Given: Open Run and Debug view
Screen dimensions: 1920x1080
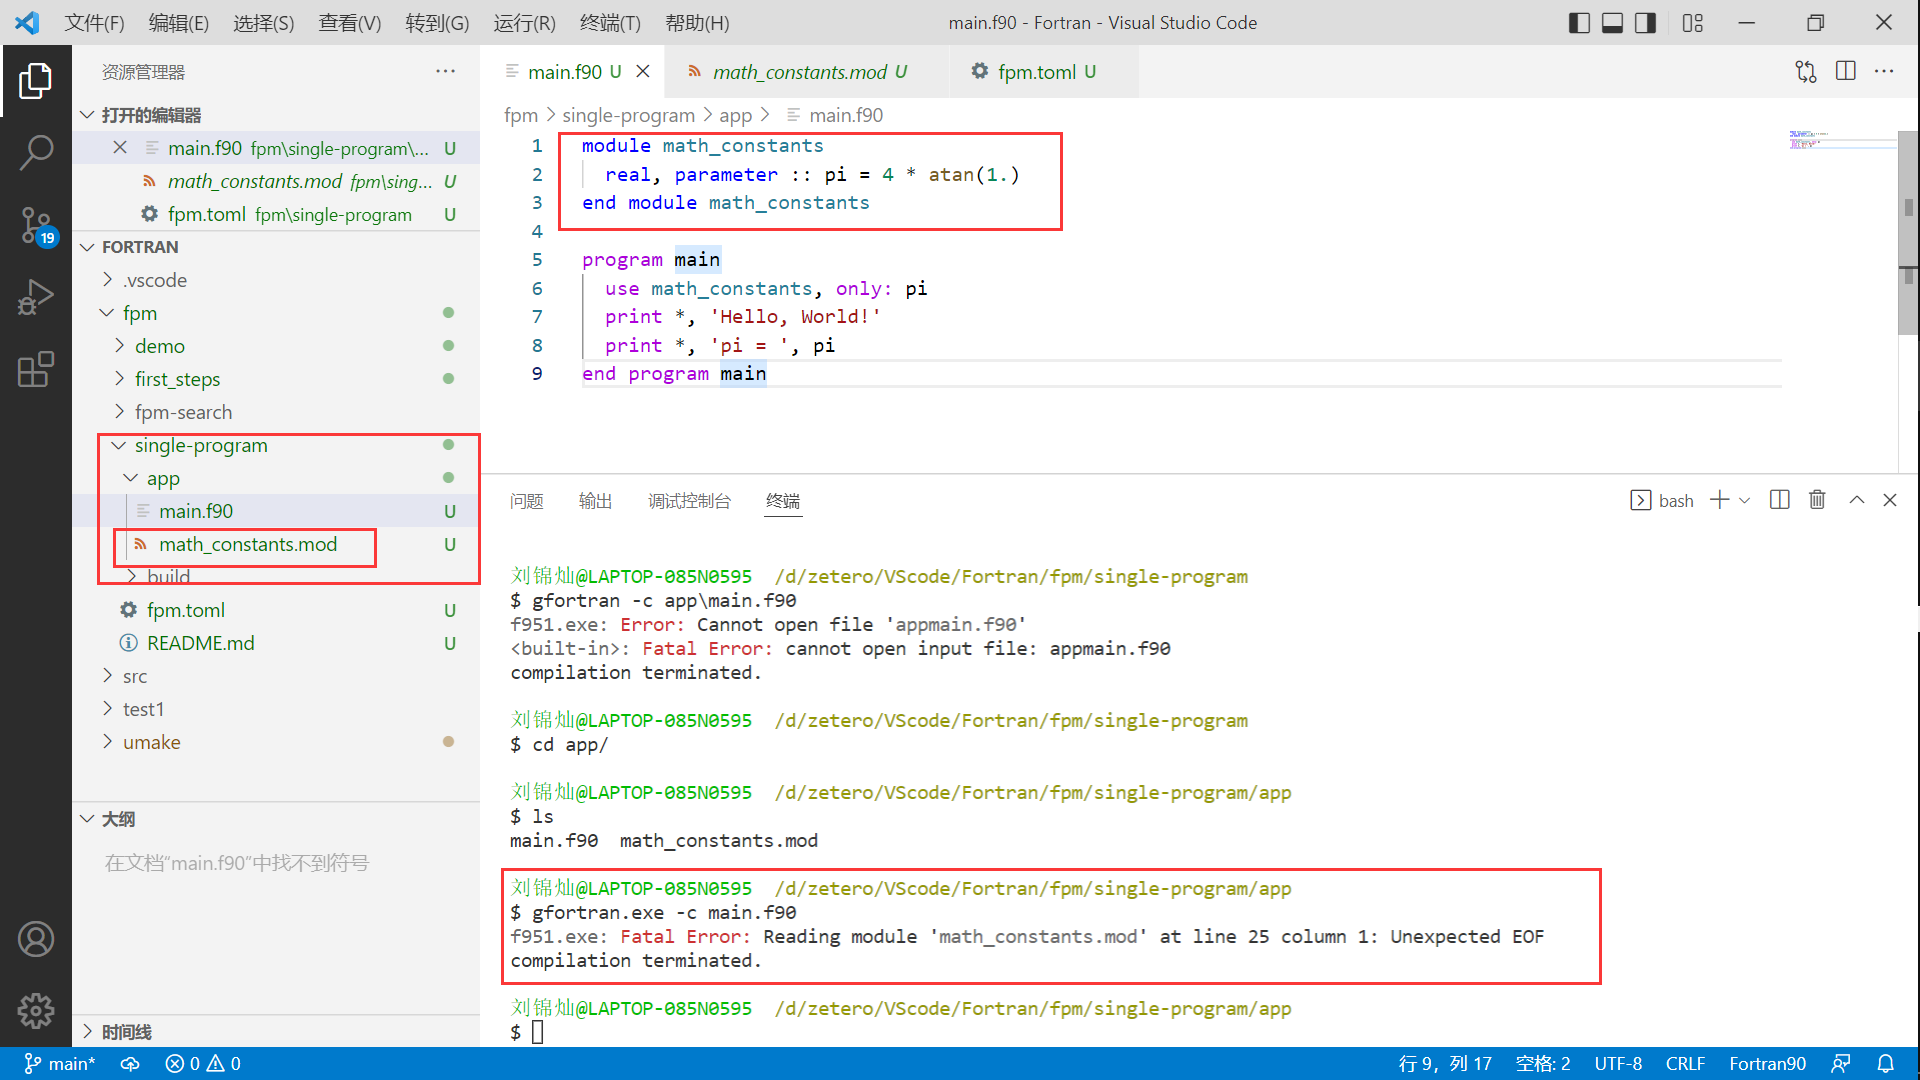Looking at the screenshot, I should pyautogui.click(x=36, y=297).
